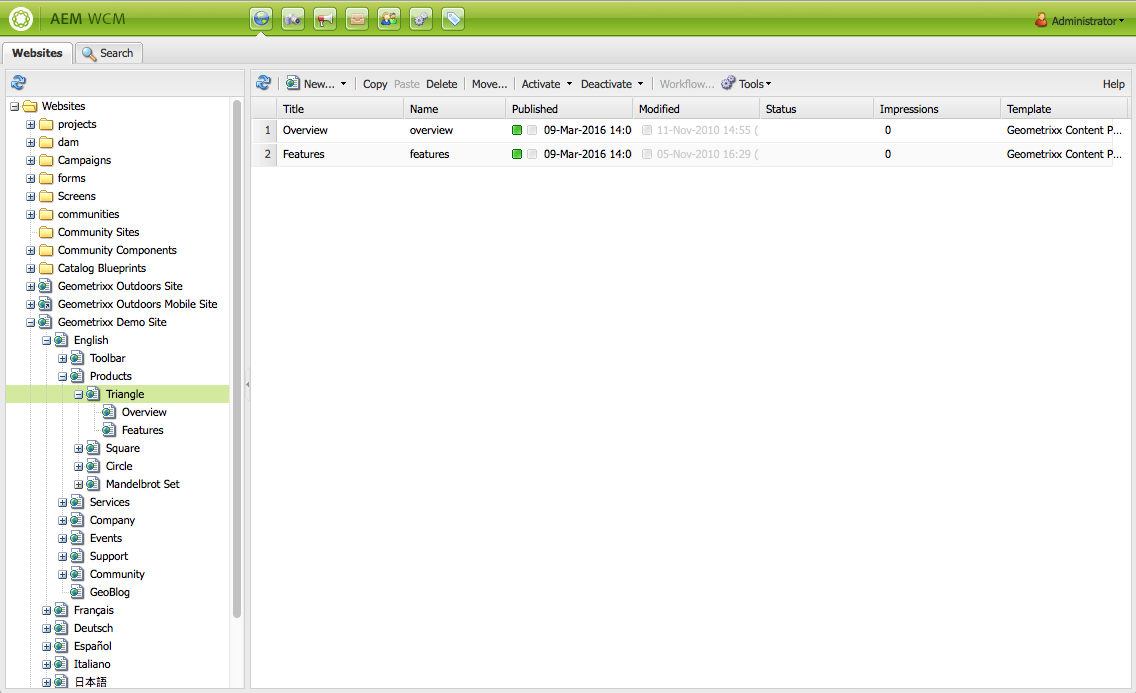Expand the Campaigns folder

point(30,160)
